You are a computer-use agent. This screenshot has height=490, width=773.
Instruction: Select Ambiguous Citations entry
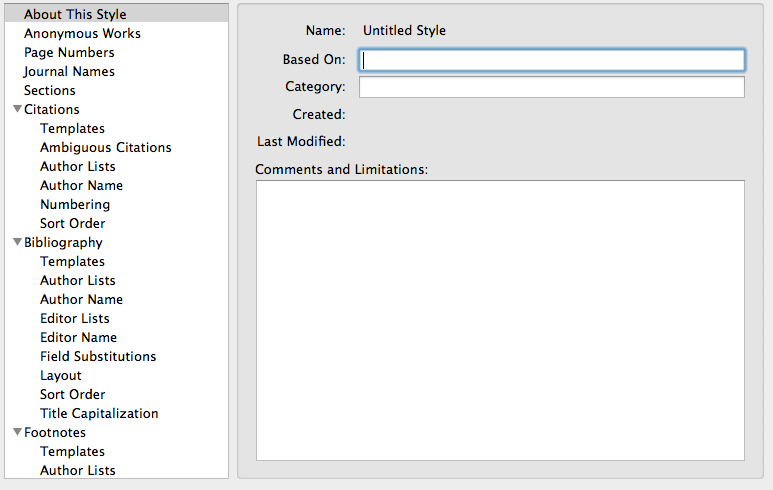[x=105, y=147]
